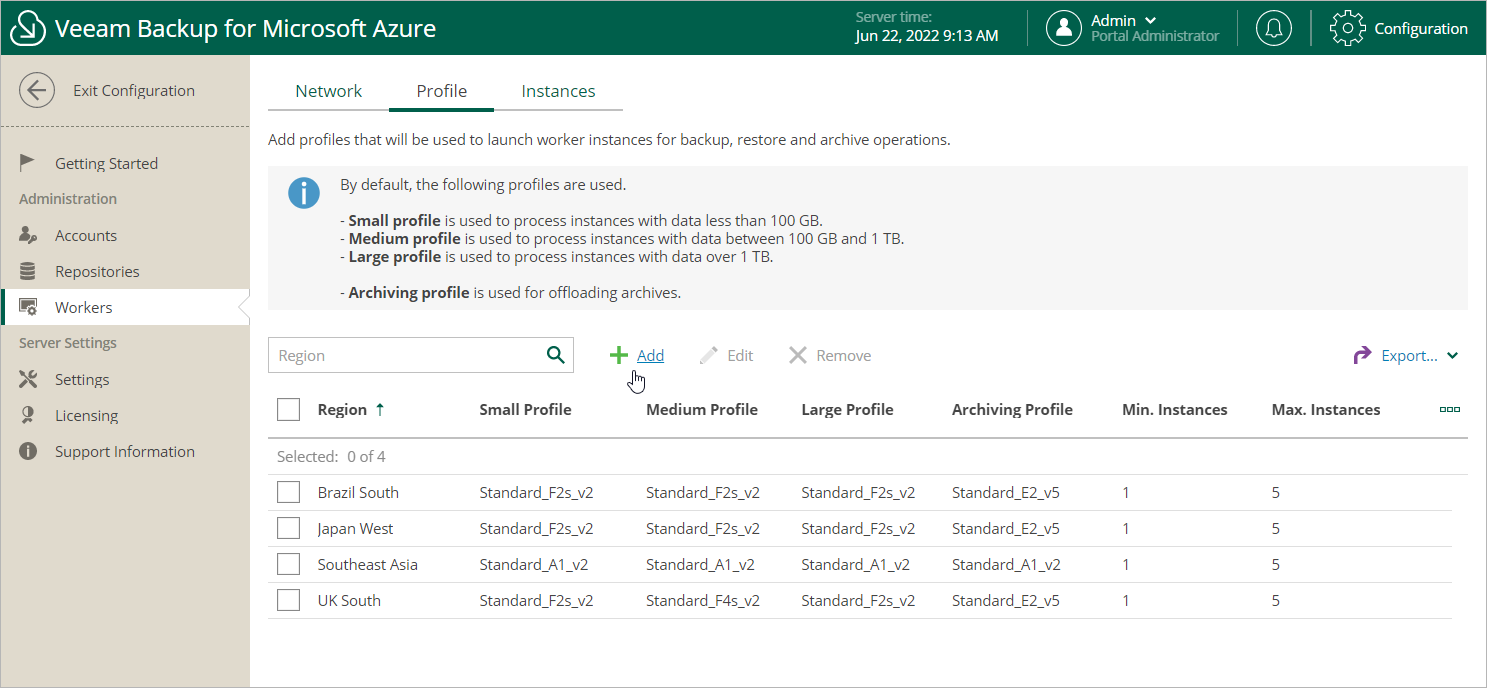Switch to the Instances tab
The height and width of the screenshot is (688, 1487).
(x=558, y=91)
